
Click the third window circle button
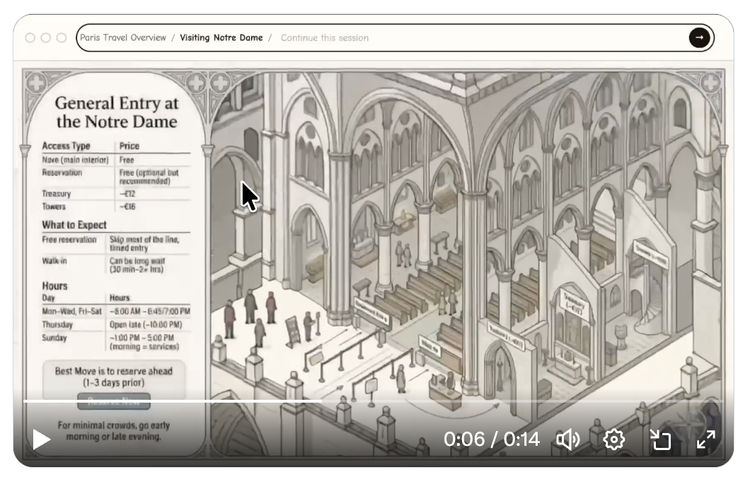(62, 38)
